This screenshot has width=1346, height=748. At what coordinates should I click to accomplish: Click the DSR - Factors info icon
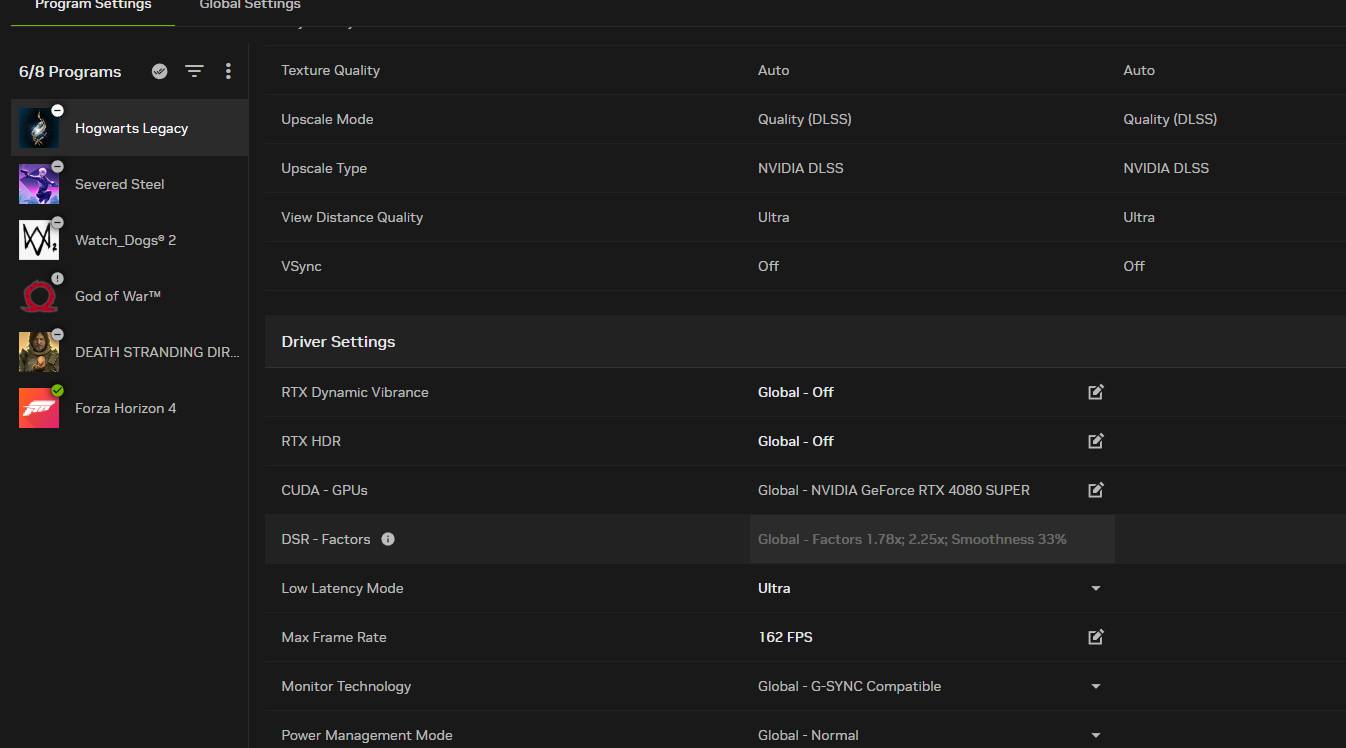tap(388, 539)
